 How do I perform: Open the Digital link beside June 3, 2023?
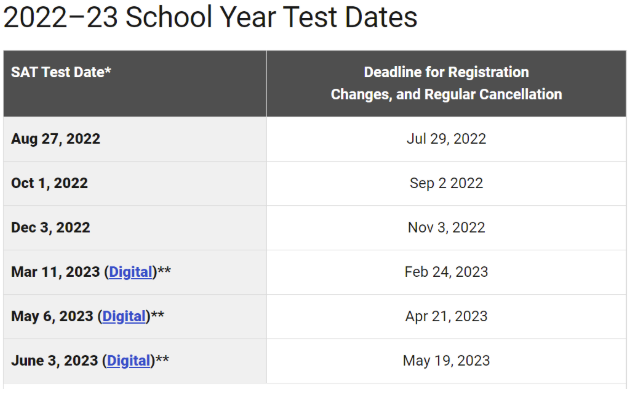(128, 361)
